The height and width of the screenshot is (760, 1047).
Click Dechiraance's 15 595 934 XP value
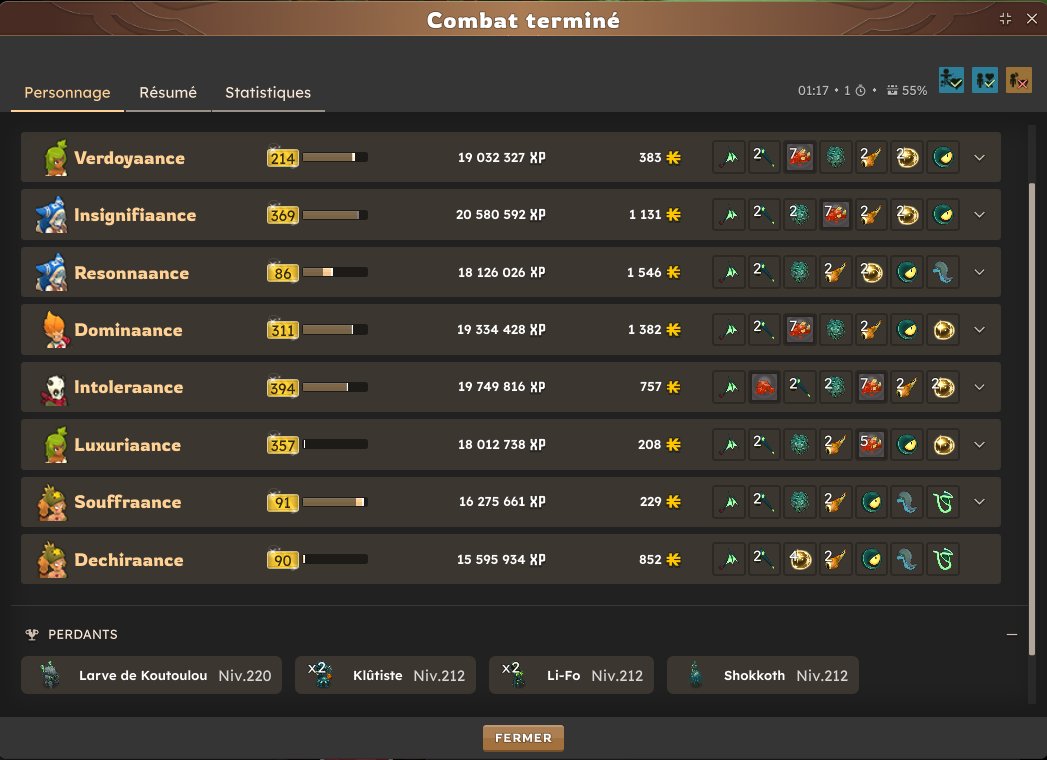tap(501, 560)
